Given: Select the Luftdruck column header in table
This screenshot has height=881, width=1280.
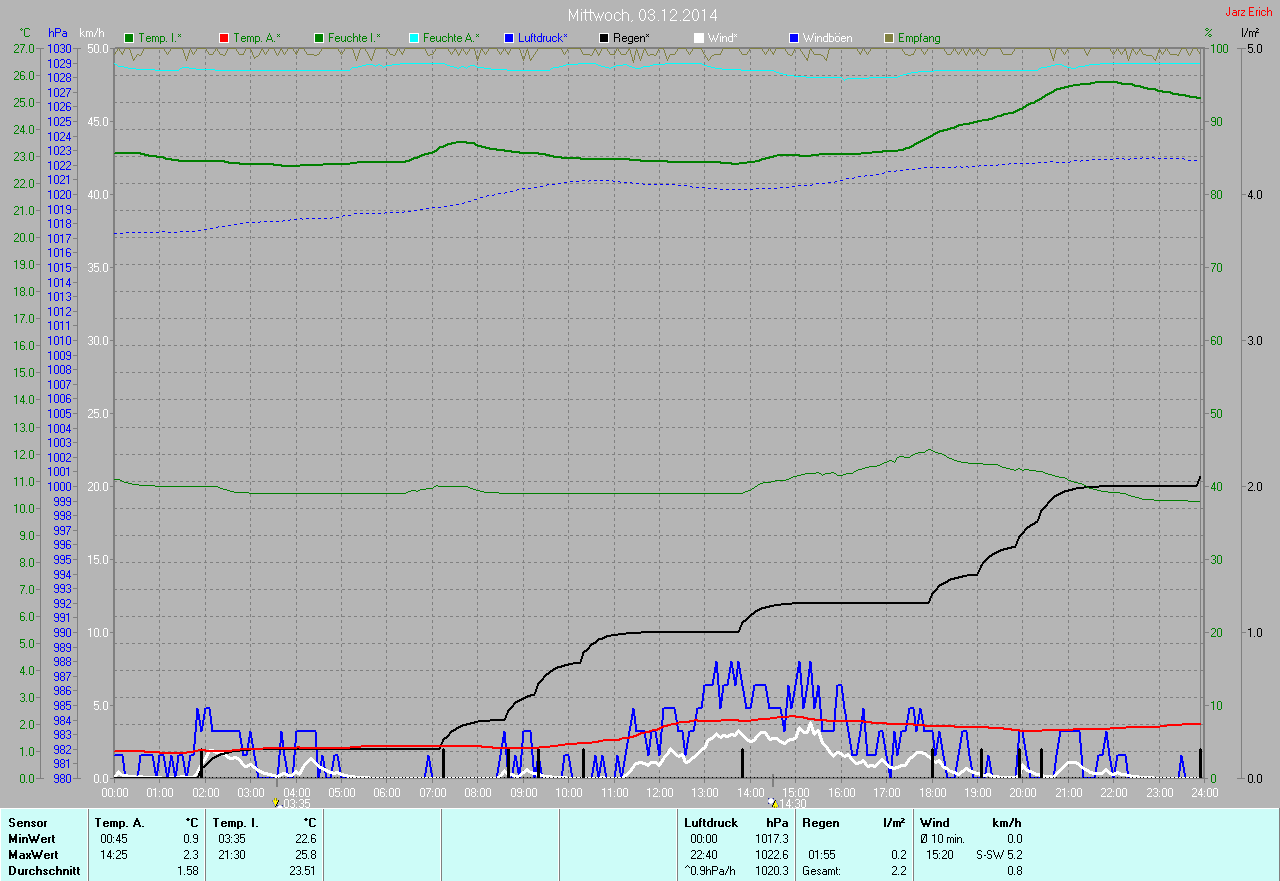Looking at the screenshot, I should click(x=709, y=822).
